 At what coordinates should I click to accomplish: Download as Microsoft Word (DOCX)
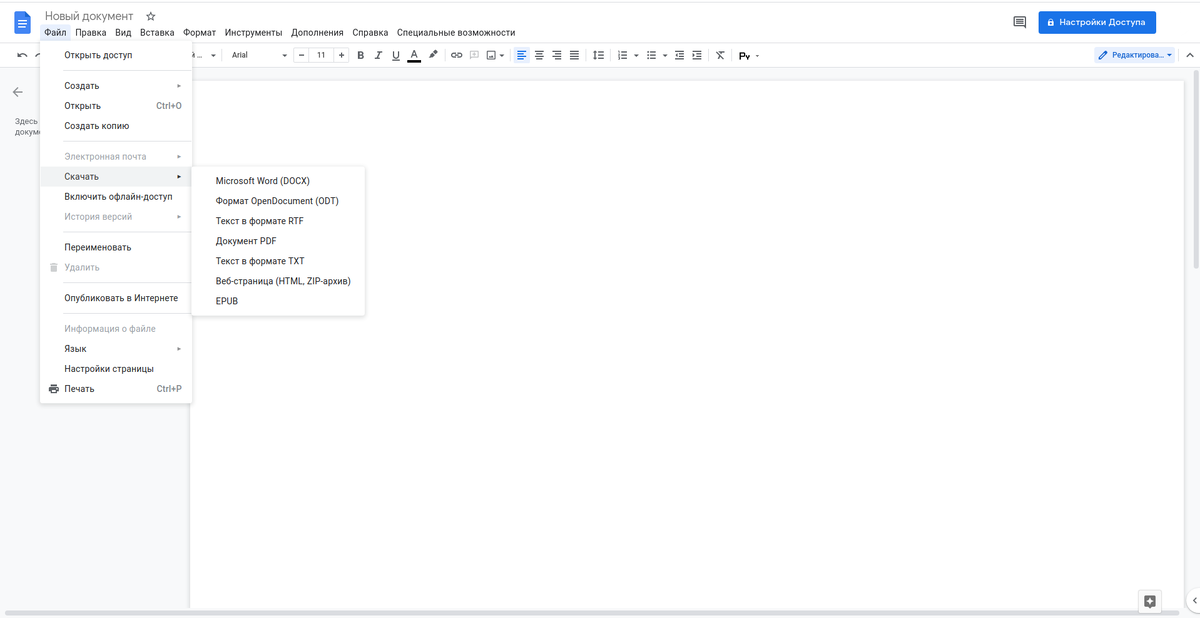tap(278, 181)
